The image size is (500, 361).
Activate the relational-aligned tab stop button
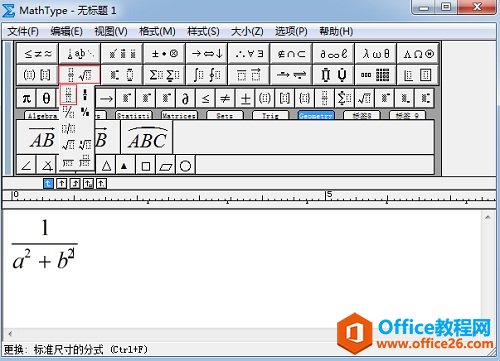coord(88,183)
